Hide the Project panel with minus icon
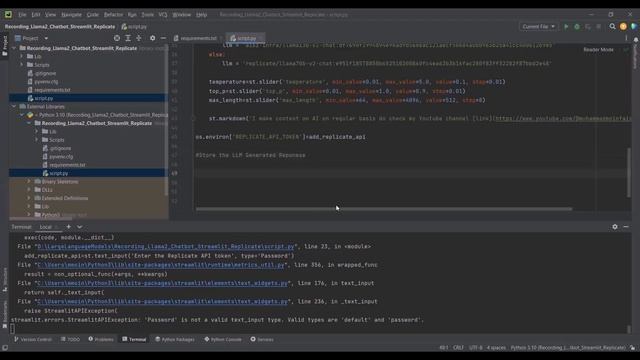 [163, 38]
